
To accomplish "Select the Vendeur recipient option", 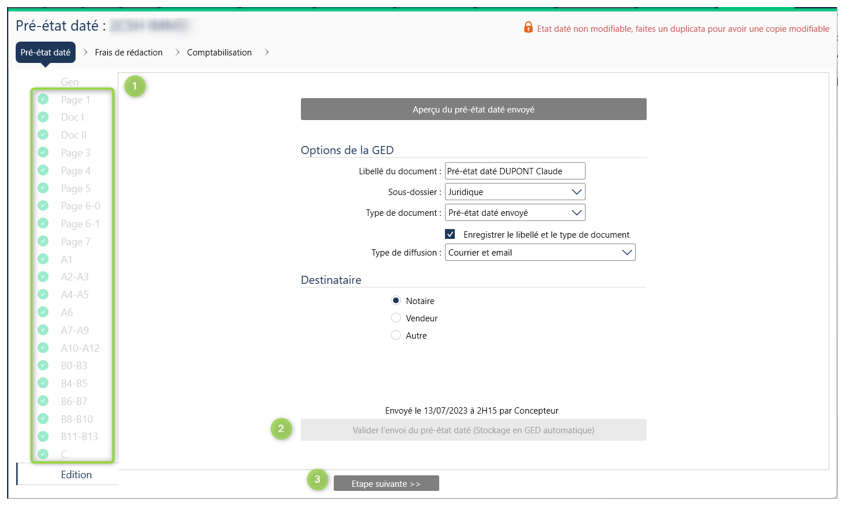I will (396, 318).
